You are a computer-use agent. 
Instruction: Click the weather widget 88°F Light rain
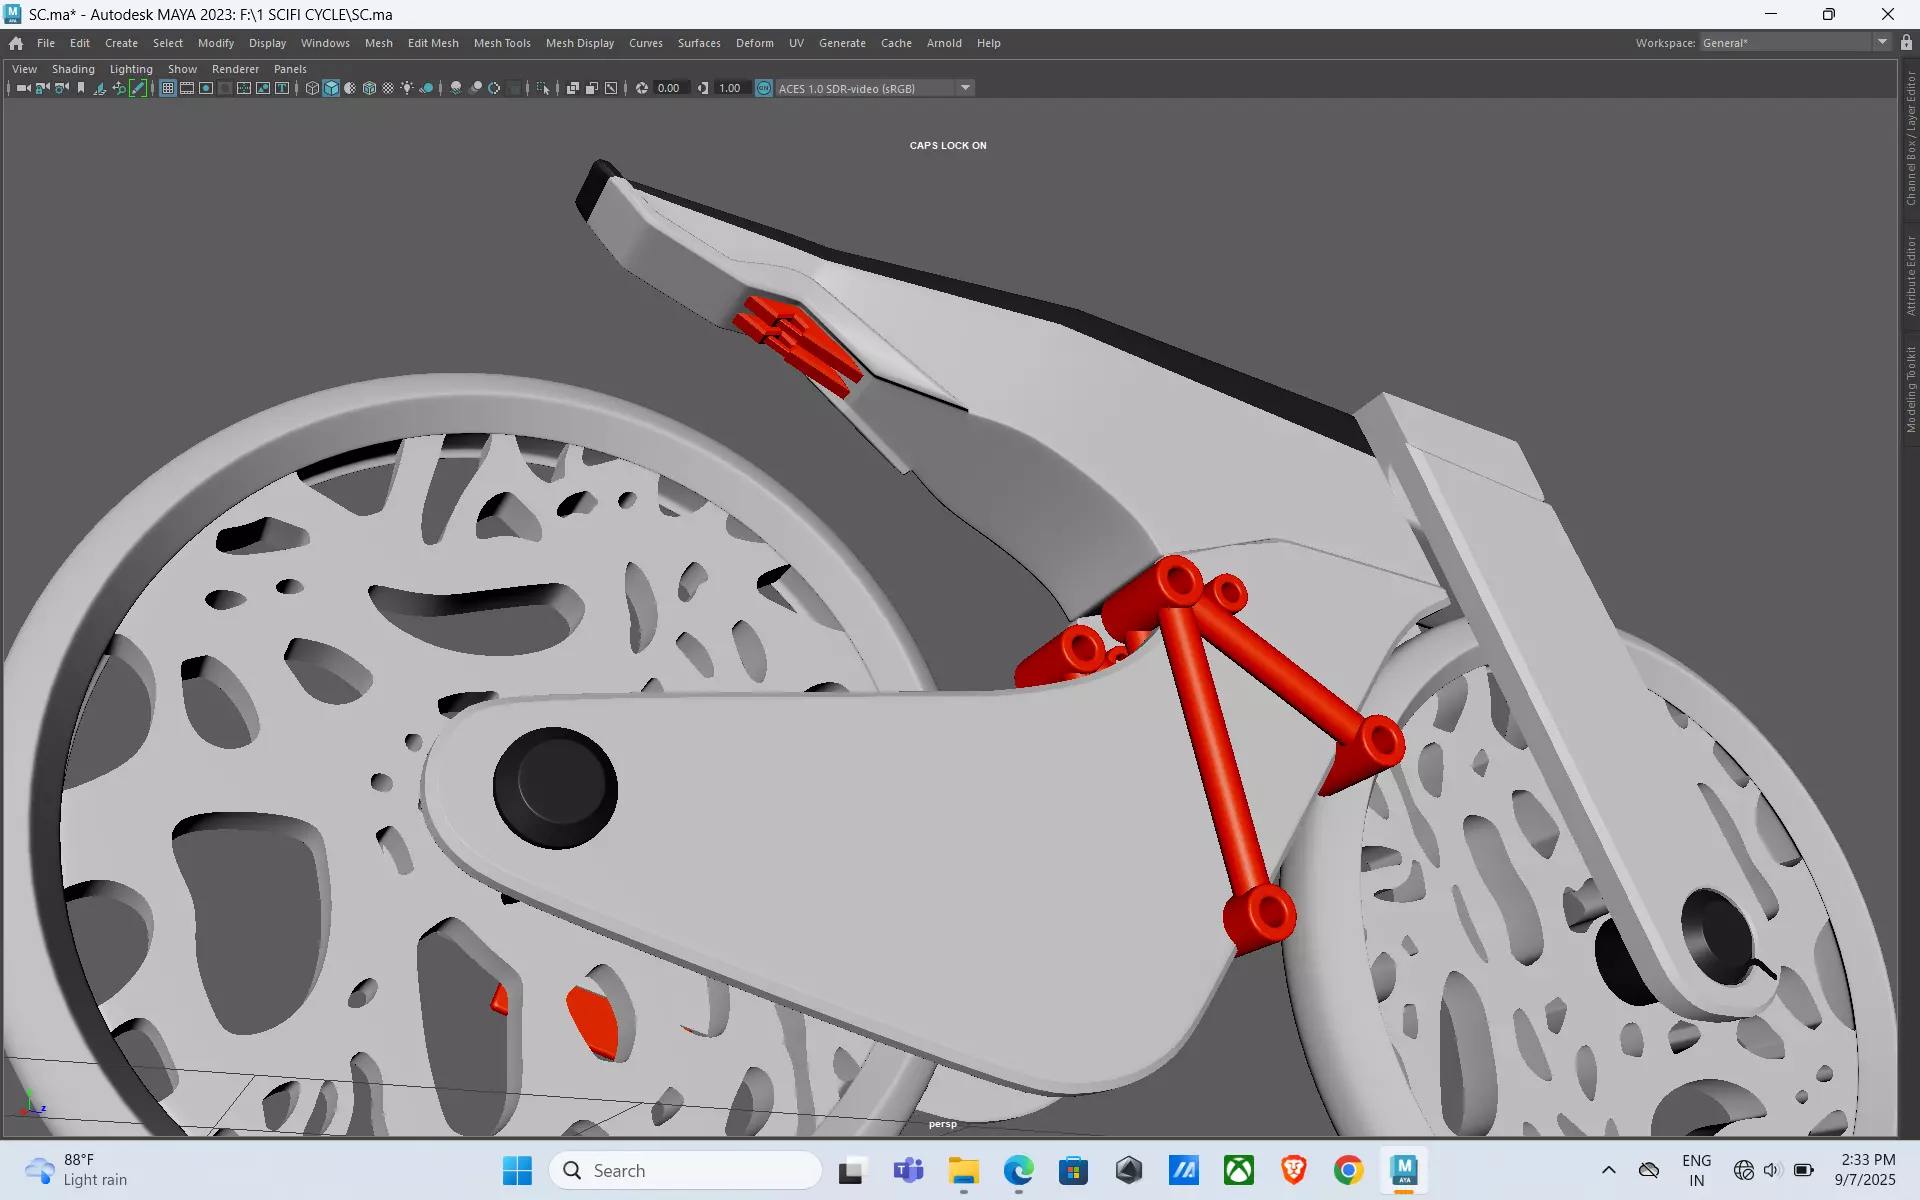[x=76, y=1170]
